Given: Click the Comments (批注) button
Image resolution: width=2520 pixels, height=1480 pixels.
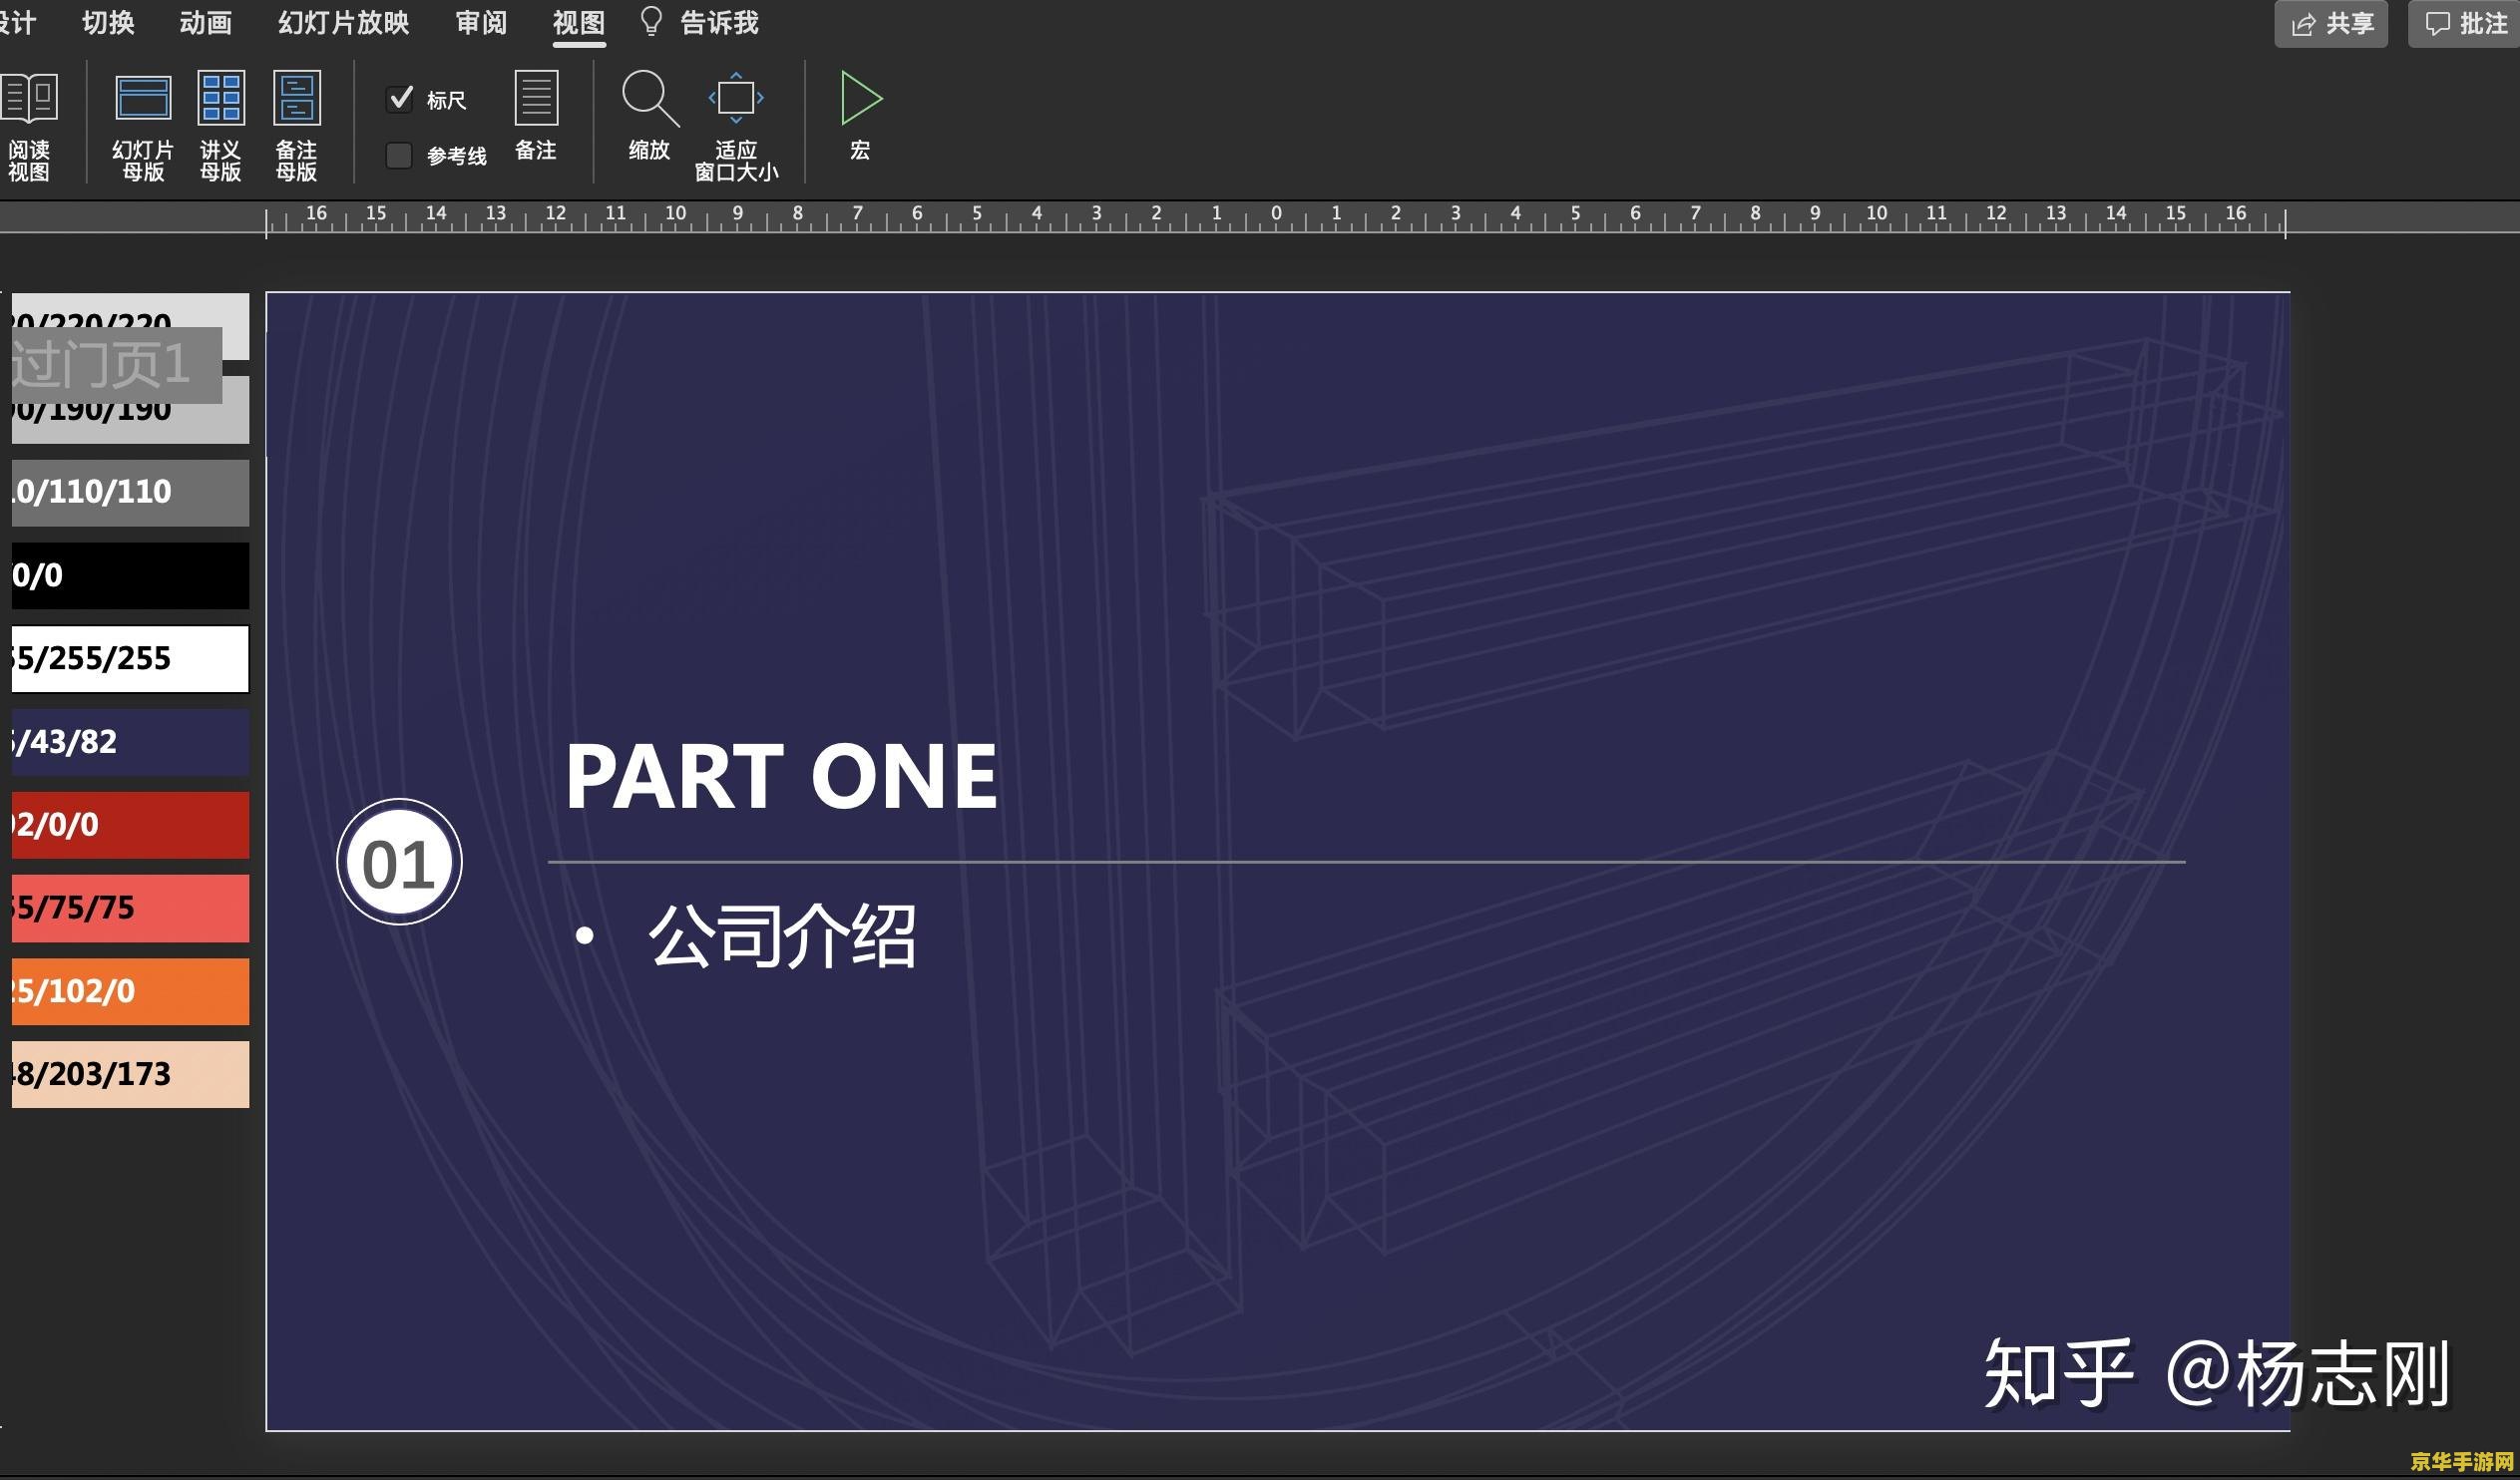Looking at the screenshot, I should click(2464, 24).
